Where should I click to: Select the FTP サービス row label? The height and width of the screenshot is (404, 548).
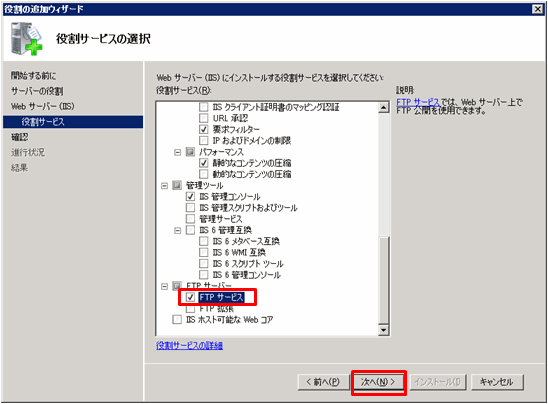coord(221,297)
